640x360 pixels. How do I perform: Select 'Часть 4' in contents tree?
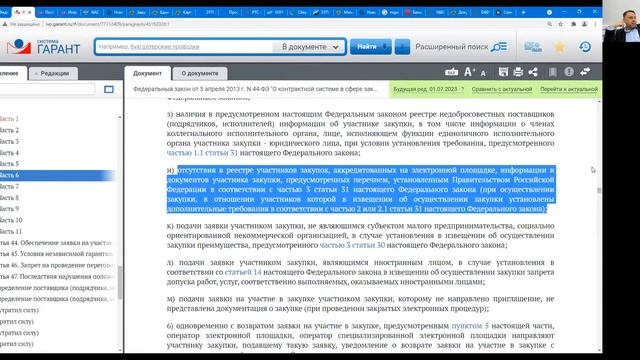10,153
